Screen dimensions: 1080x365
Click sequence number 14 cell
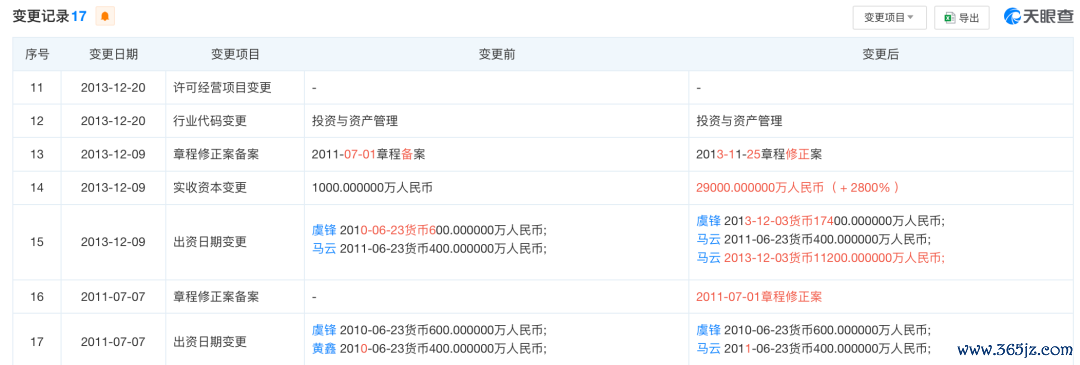[x=37, y=187]
